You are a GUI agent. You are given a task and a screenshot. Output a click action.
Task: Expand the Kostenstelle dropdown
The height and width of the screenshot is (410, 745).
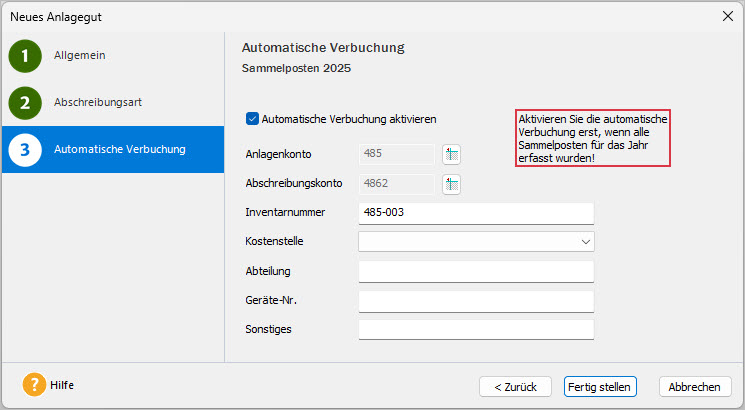[583, 242]
